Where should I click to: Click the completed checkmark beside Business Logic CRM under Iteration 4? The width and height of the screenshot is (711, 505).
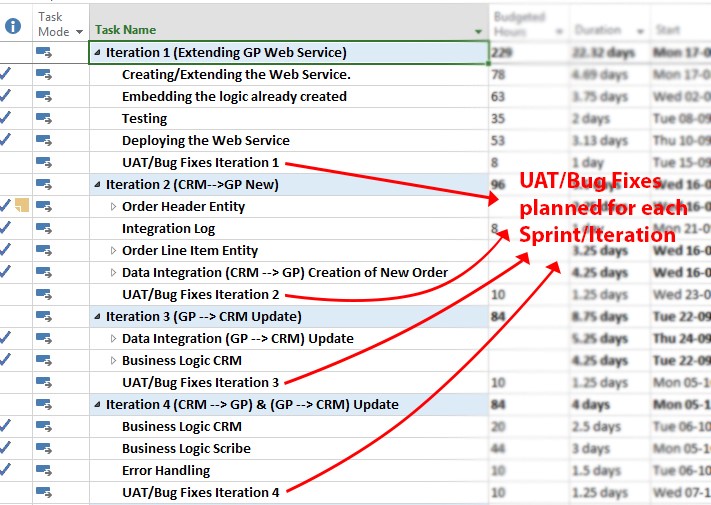coord(6,427)
